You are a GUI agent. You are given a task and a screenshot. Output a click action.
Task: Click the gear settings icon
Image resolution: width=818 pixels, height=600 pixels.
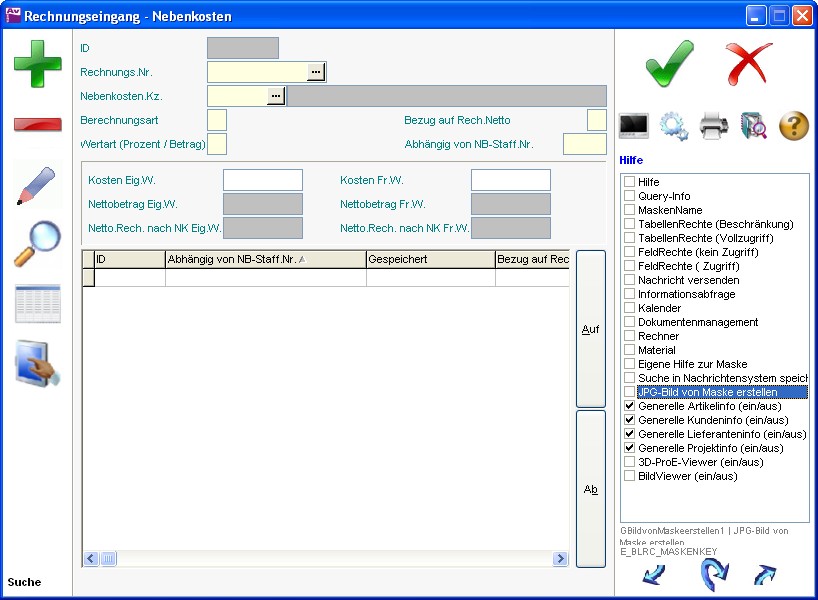pyautogui.click(x=673, y=126)
